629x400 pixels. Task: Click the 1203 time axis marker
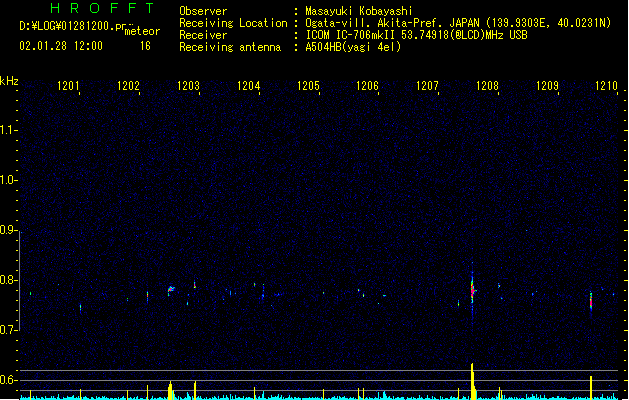pyautogui.click(x=188, y=85)
